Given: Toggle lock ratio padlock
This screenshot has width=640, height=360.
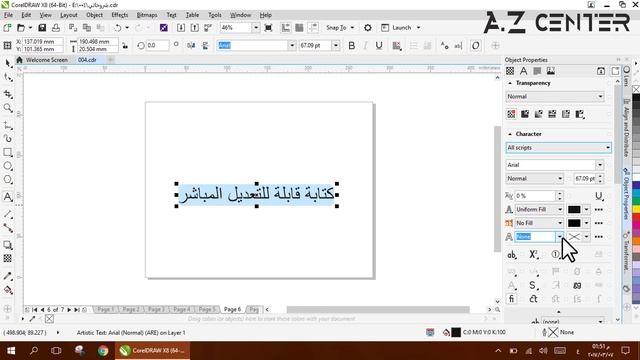Looking at the screenshot, I should (x=125, y=45).
